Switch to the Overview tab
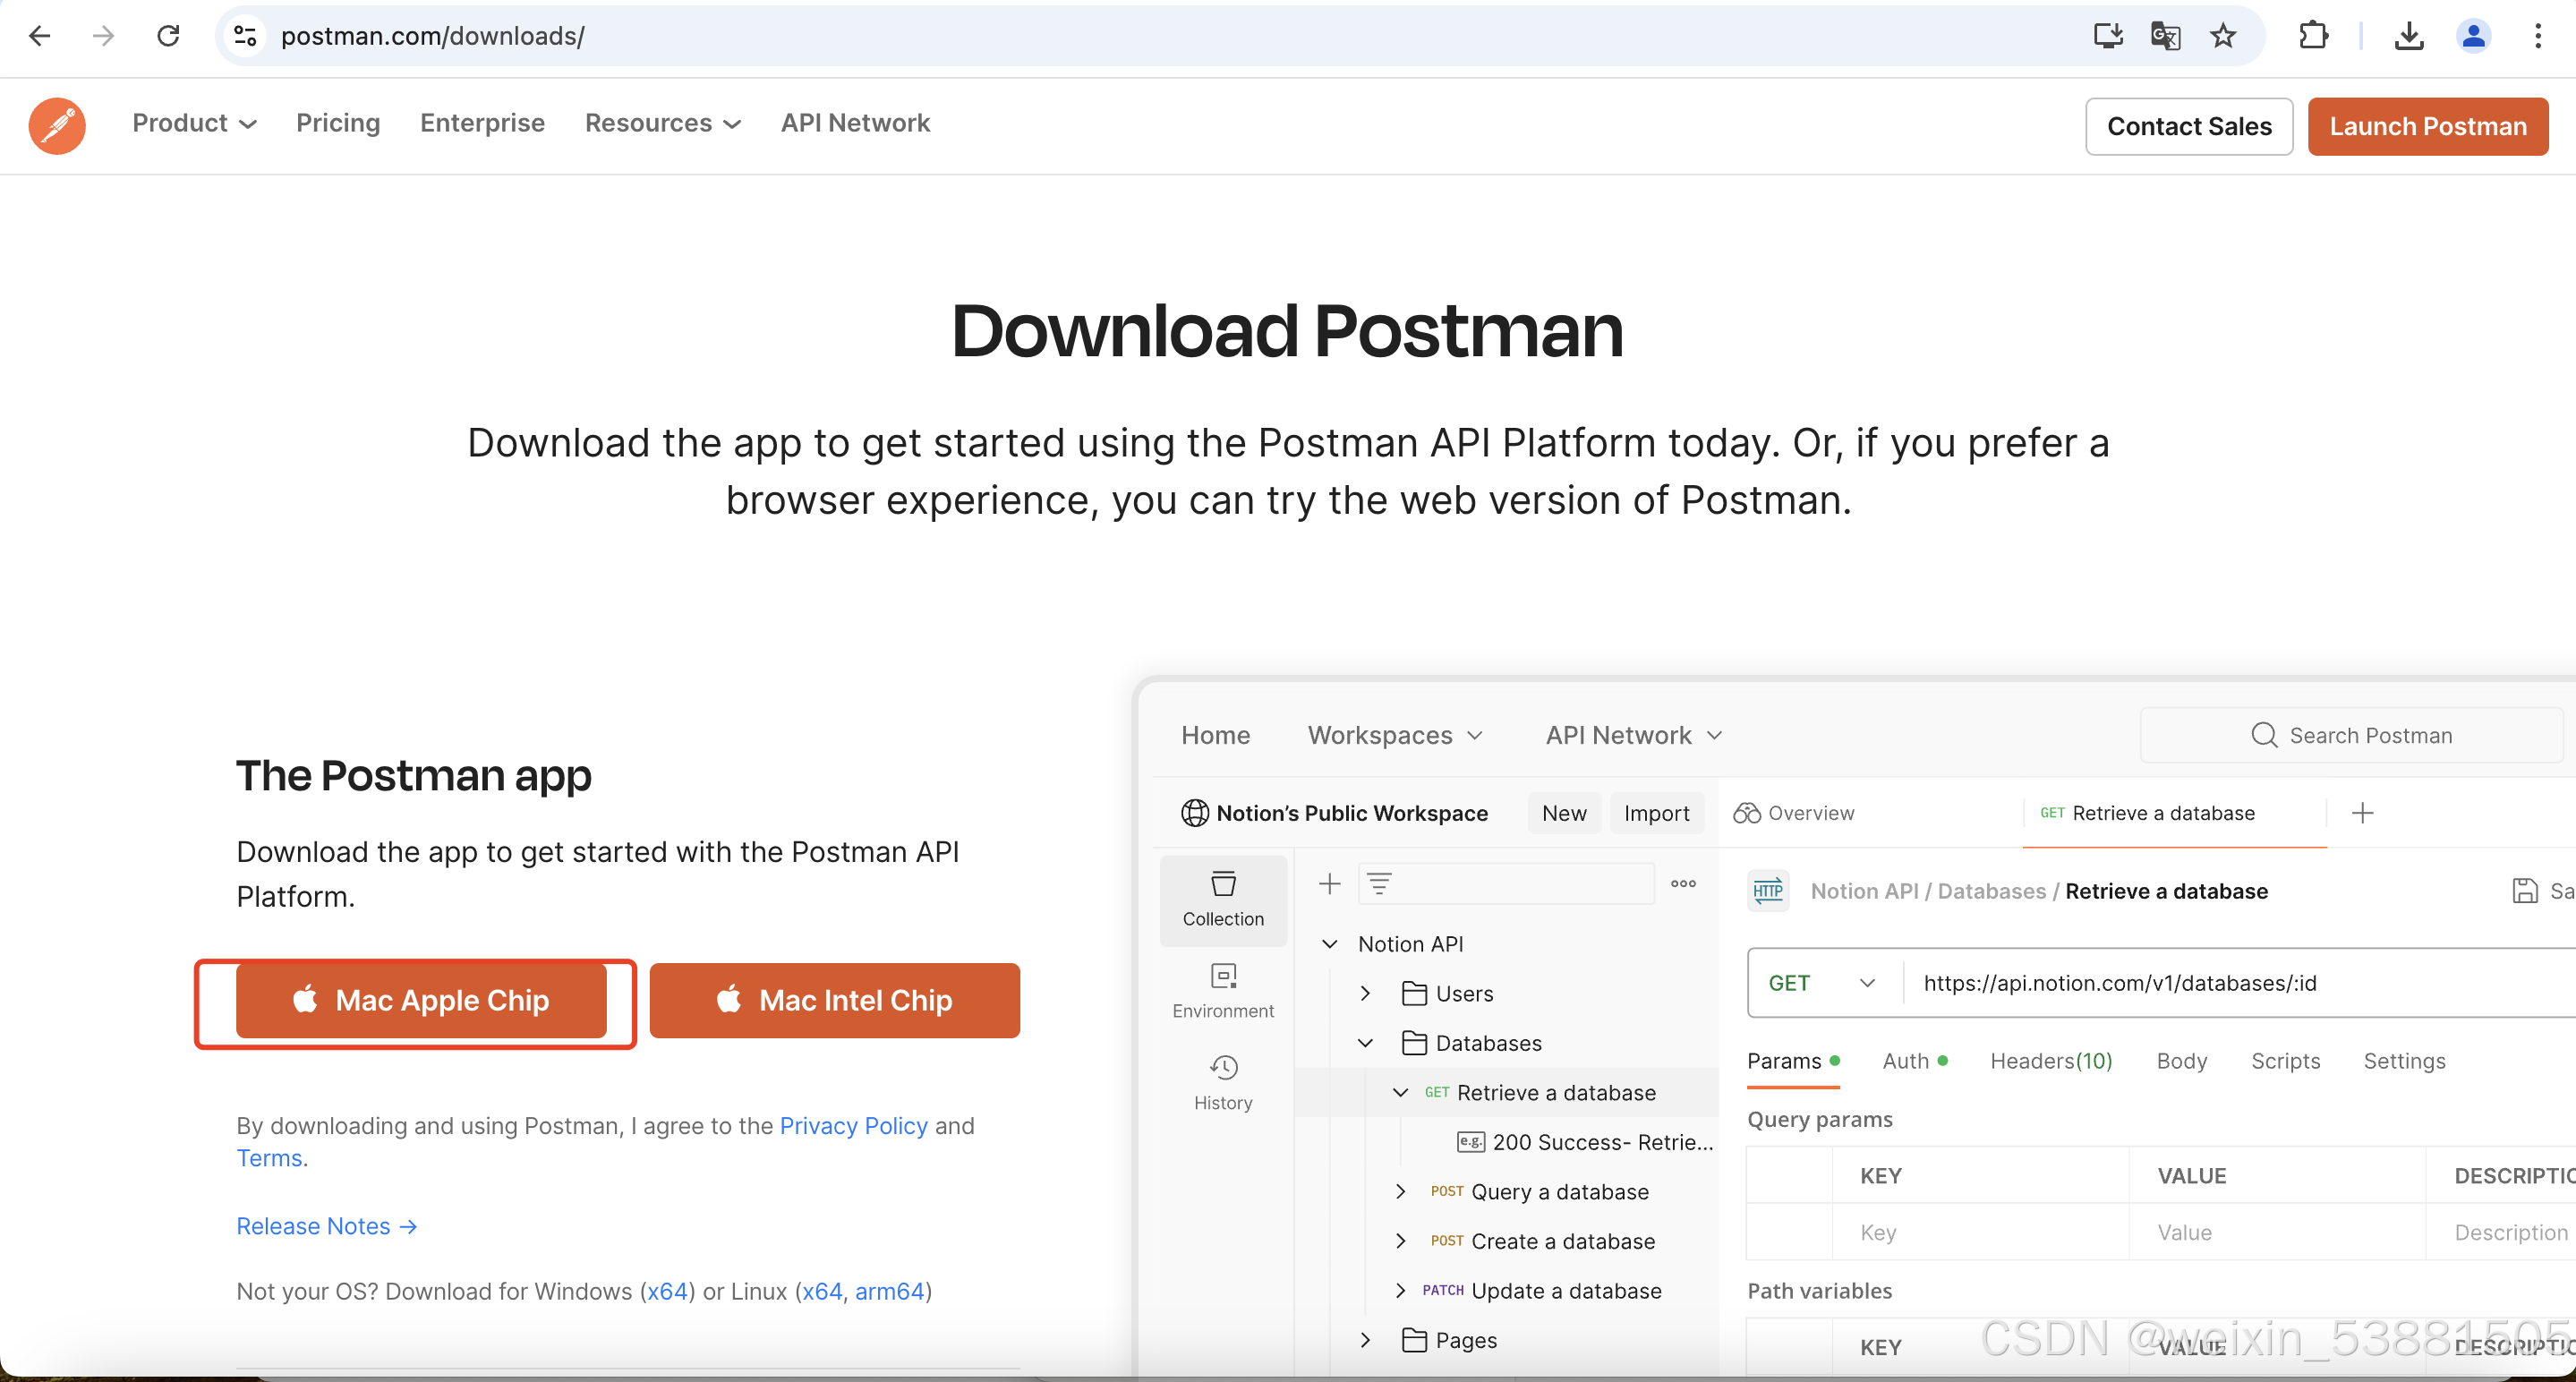The image size is (2576, 1382). [x=1794, y=813]
